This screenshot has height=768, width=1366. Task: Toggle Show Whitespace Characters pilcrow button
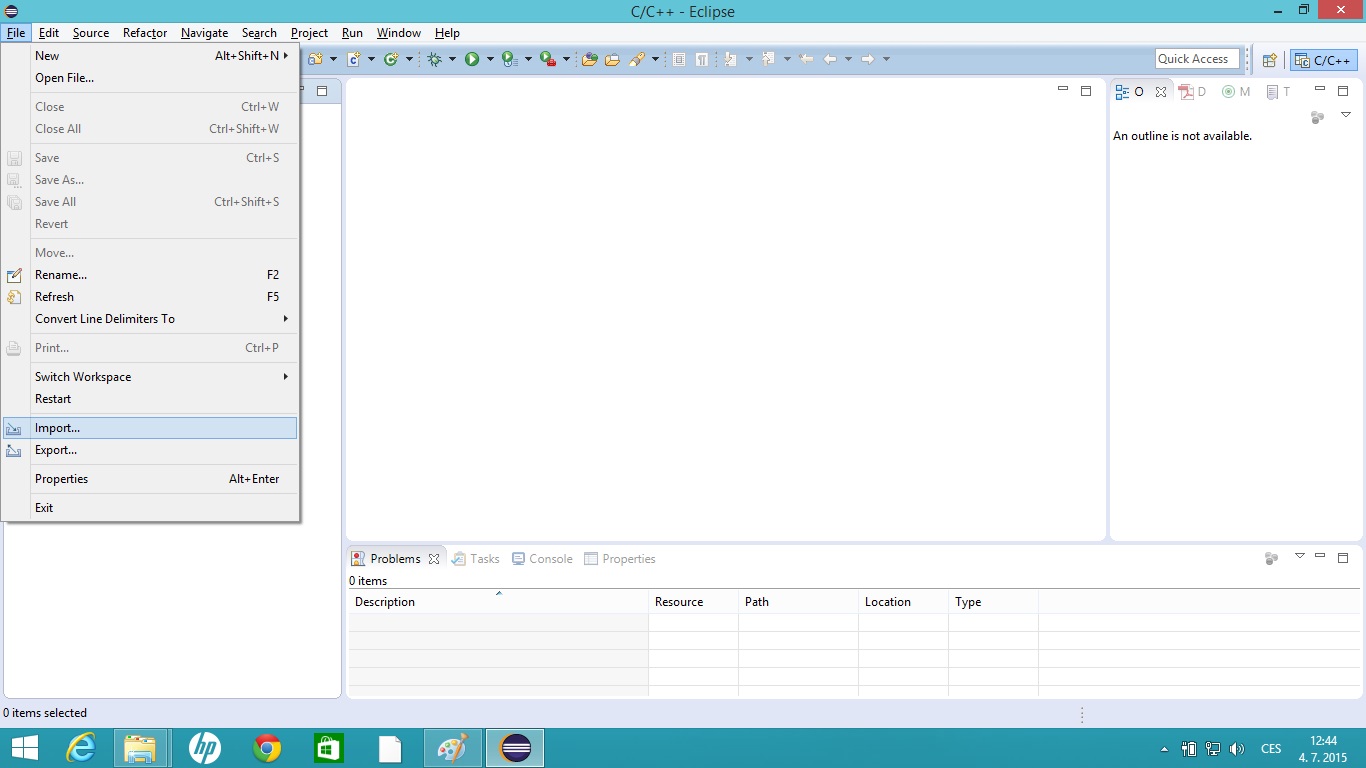(x=702, y=60)
